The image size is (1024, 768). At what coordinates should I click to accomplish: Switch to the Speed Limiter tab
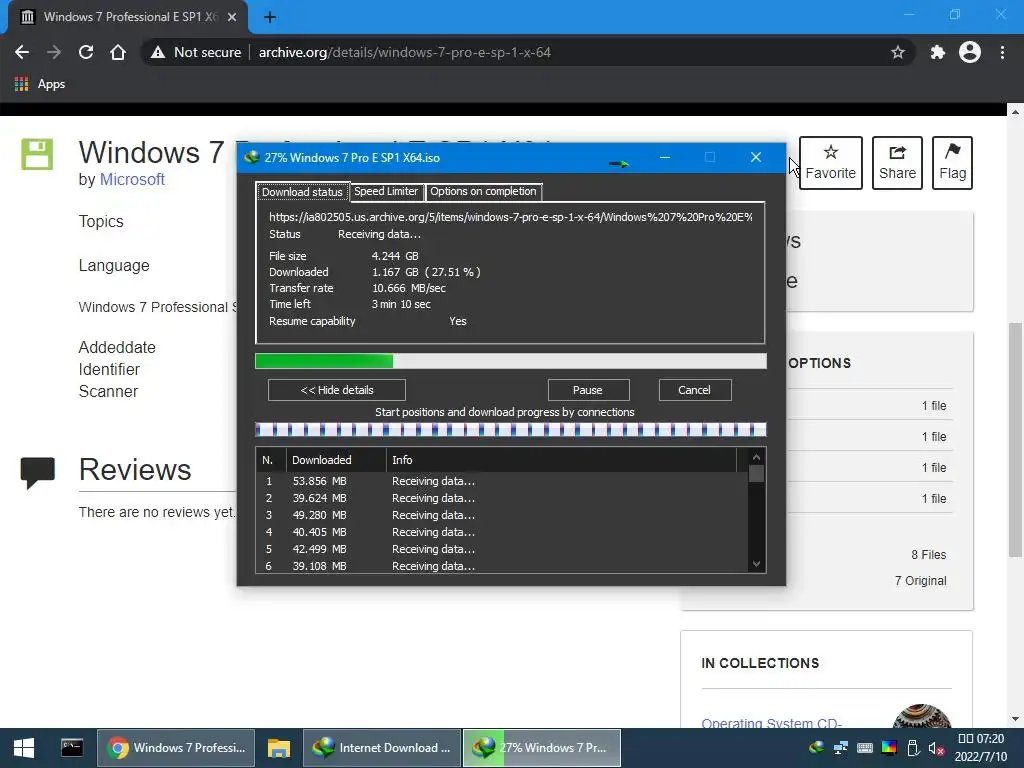(386, 191)
